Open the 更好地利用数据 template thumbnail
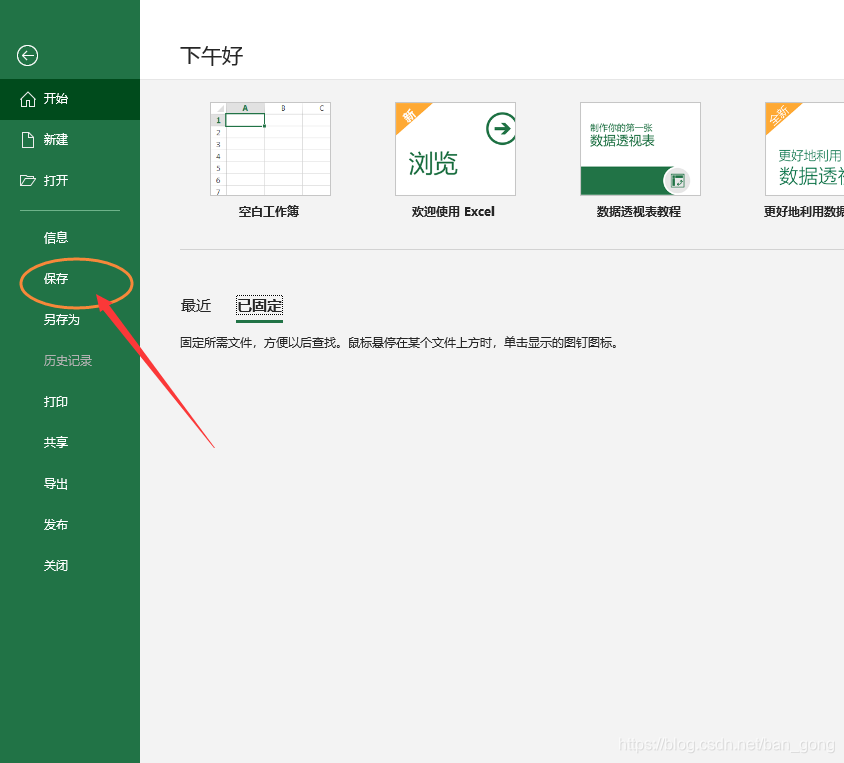This screenshot has width=844, height=763. (x=805, y=149)
